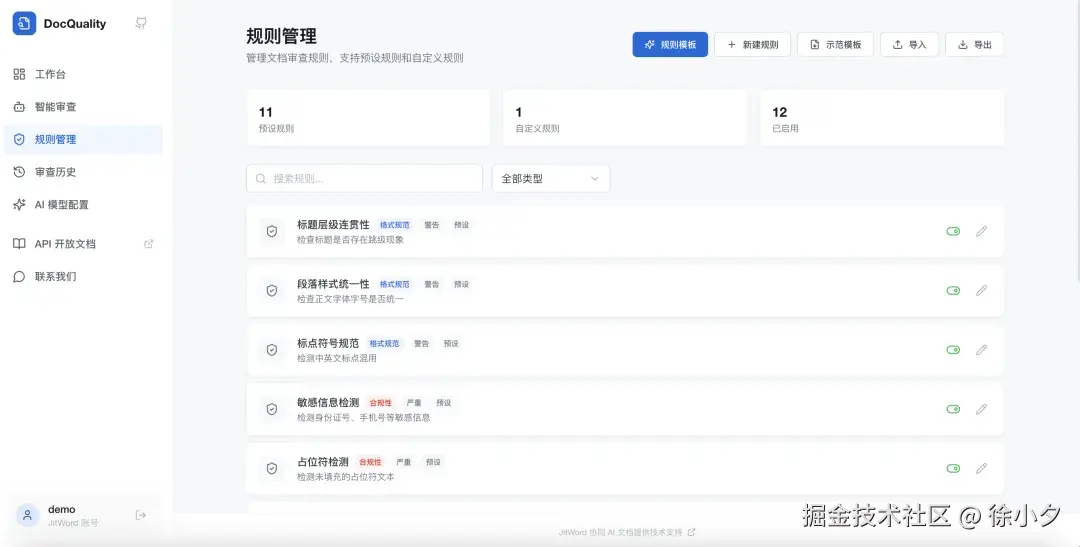Click the 示范模板 button
The width and height of the screenshot is (1080, 547).
point(835,45)
